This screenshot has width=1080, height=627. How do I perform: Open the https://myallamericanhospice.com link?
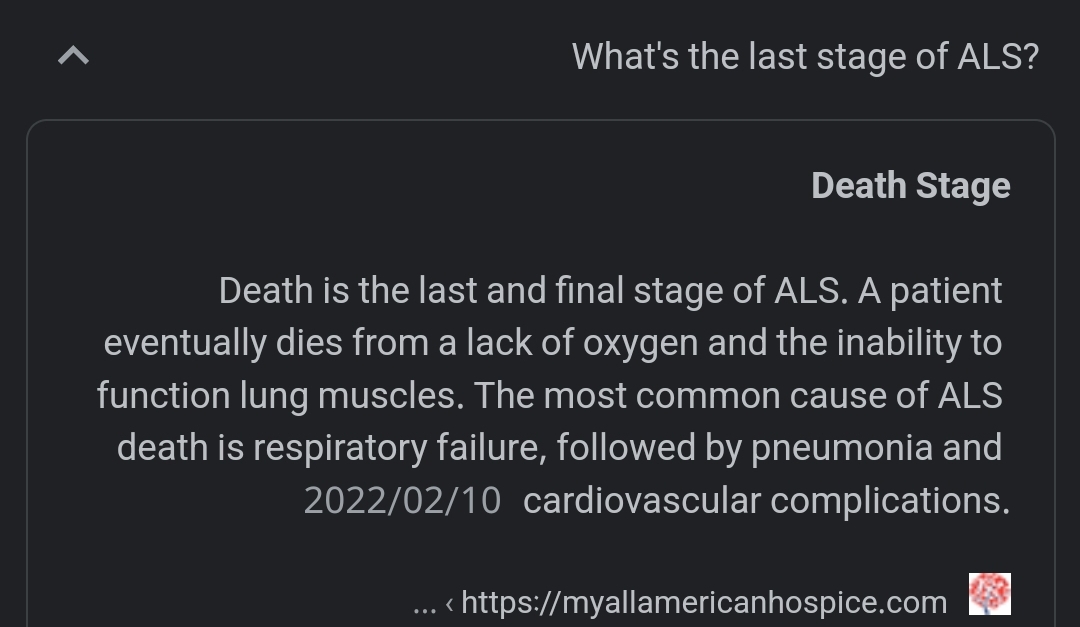click(x=704, y=603)
